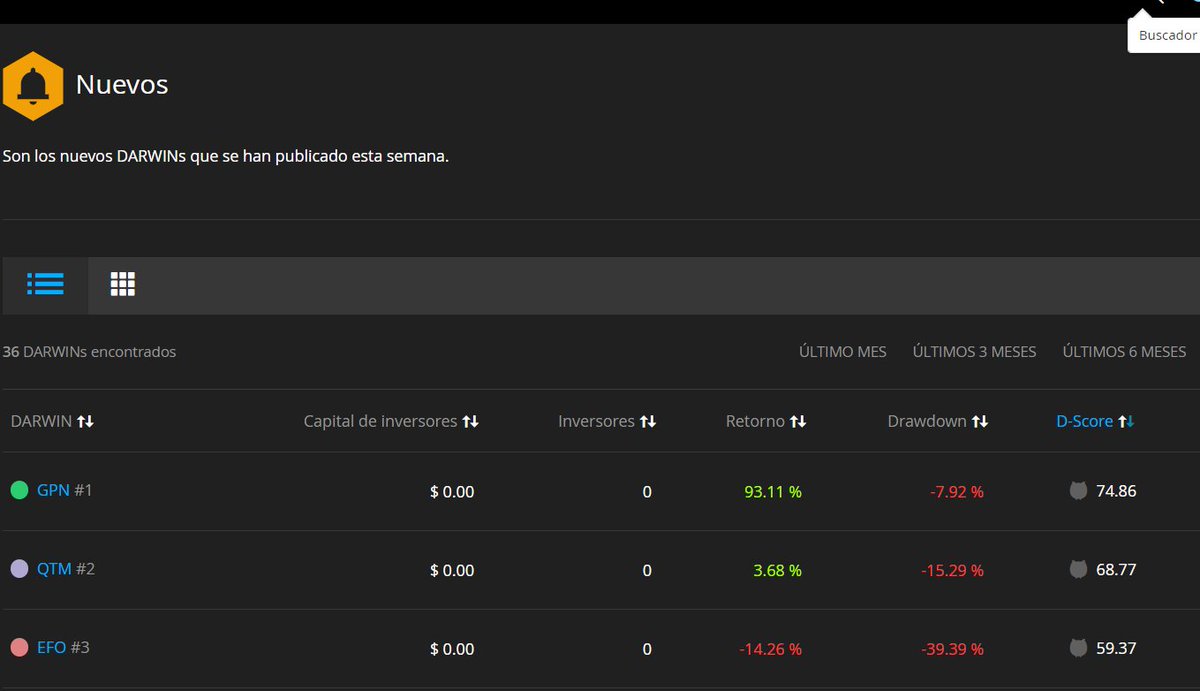Click the purple circle beside QTM
The image size is (1200, 691).
pos(19,569)
